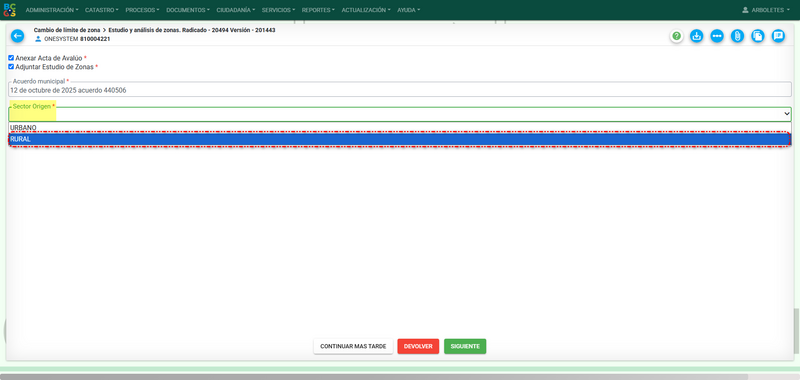The width and height of the screenshot is (800, 380).
Task: Click the copy documents icon
Action: (758, 36)
